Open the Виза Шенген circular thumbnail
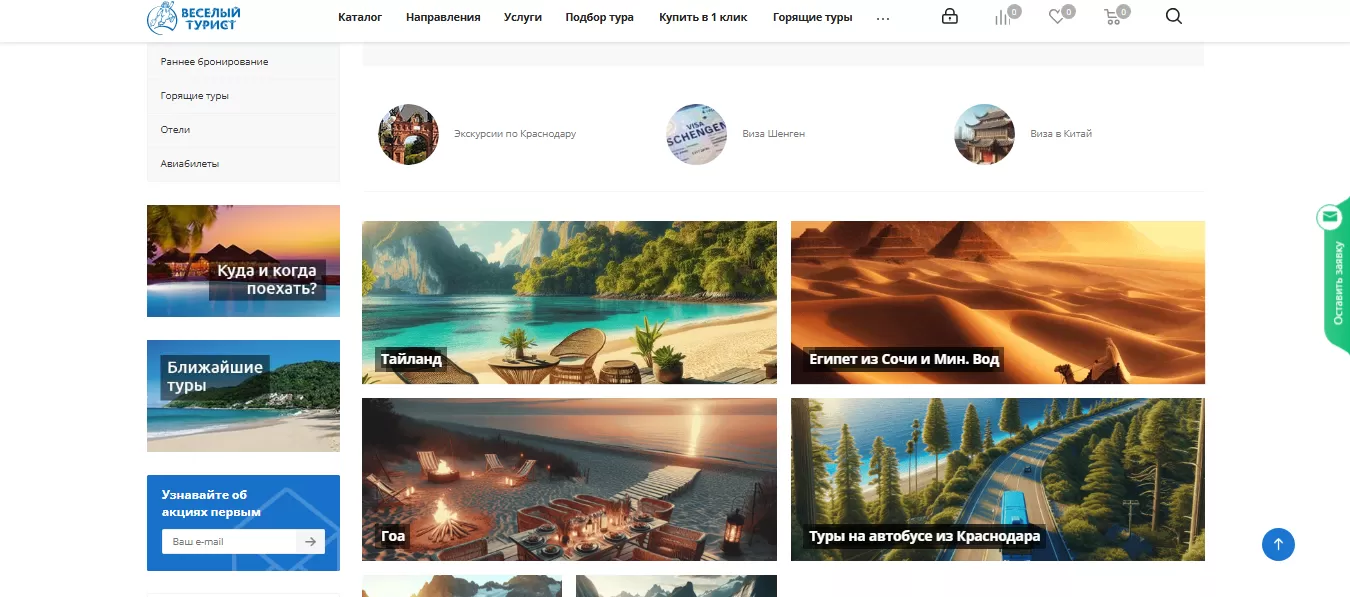Viewport: 1350px width, 597px height. coord(696,134)
